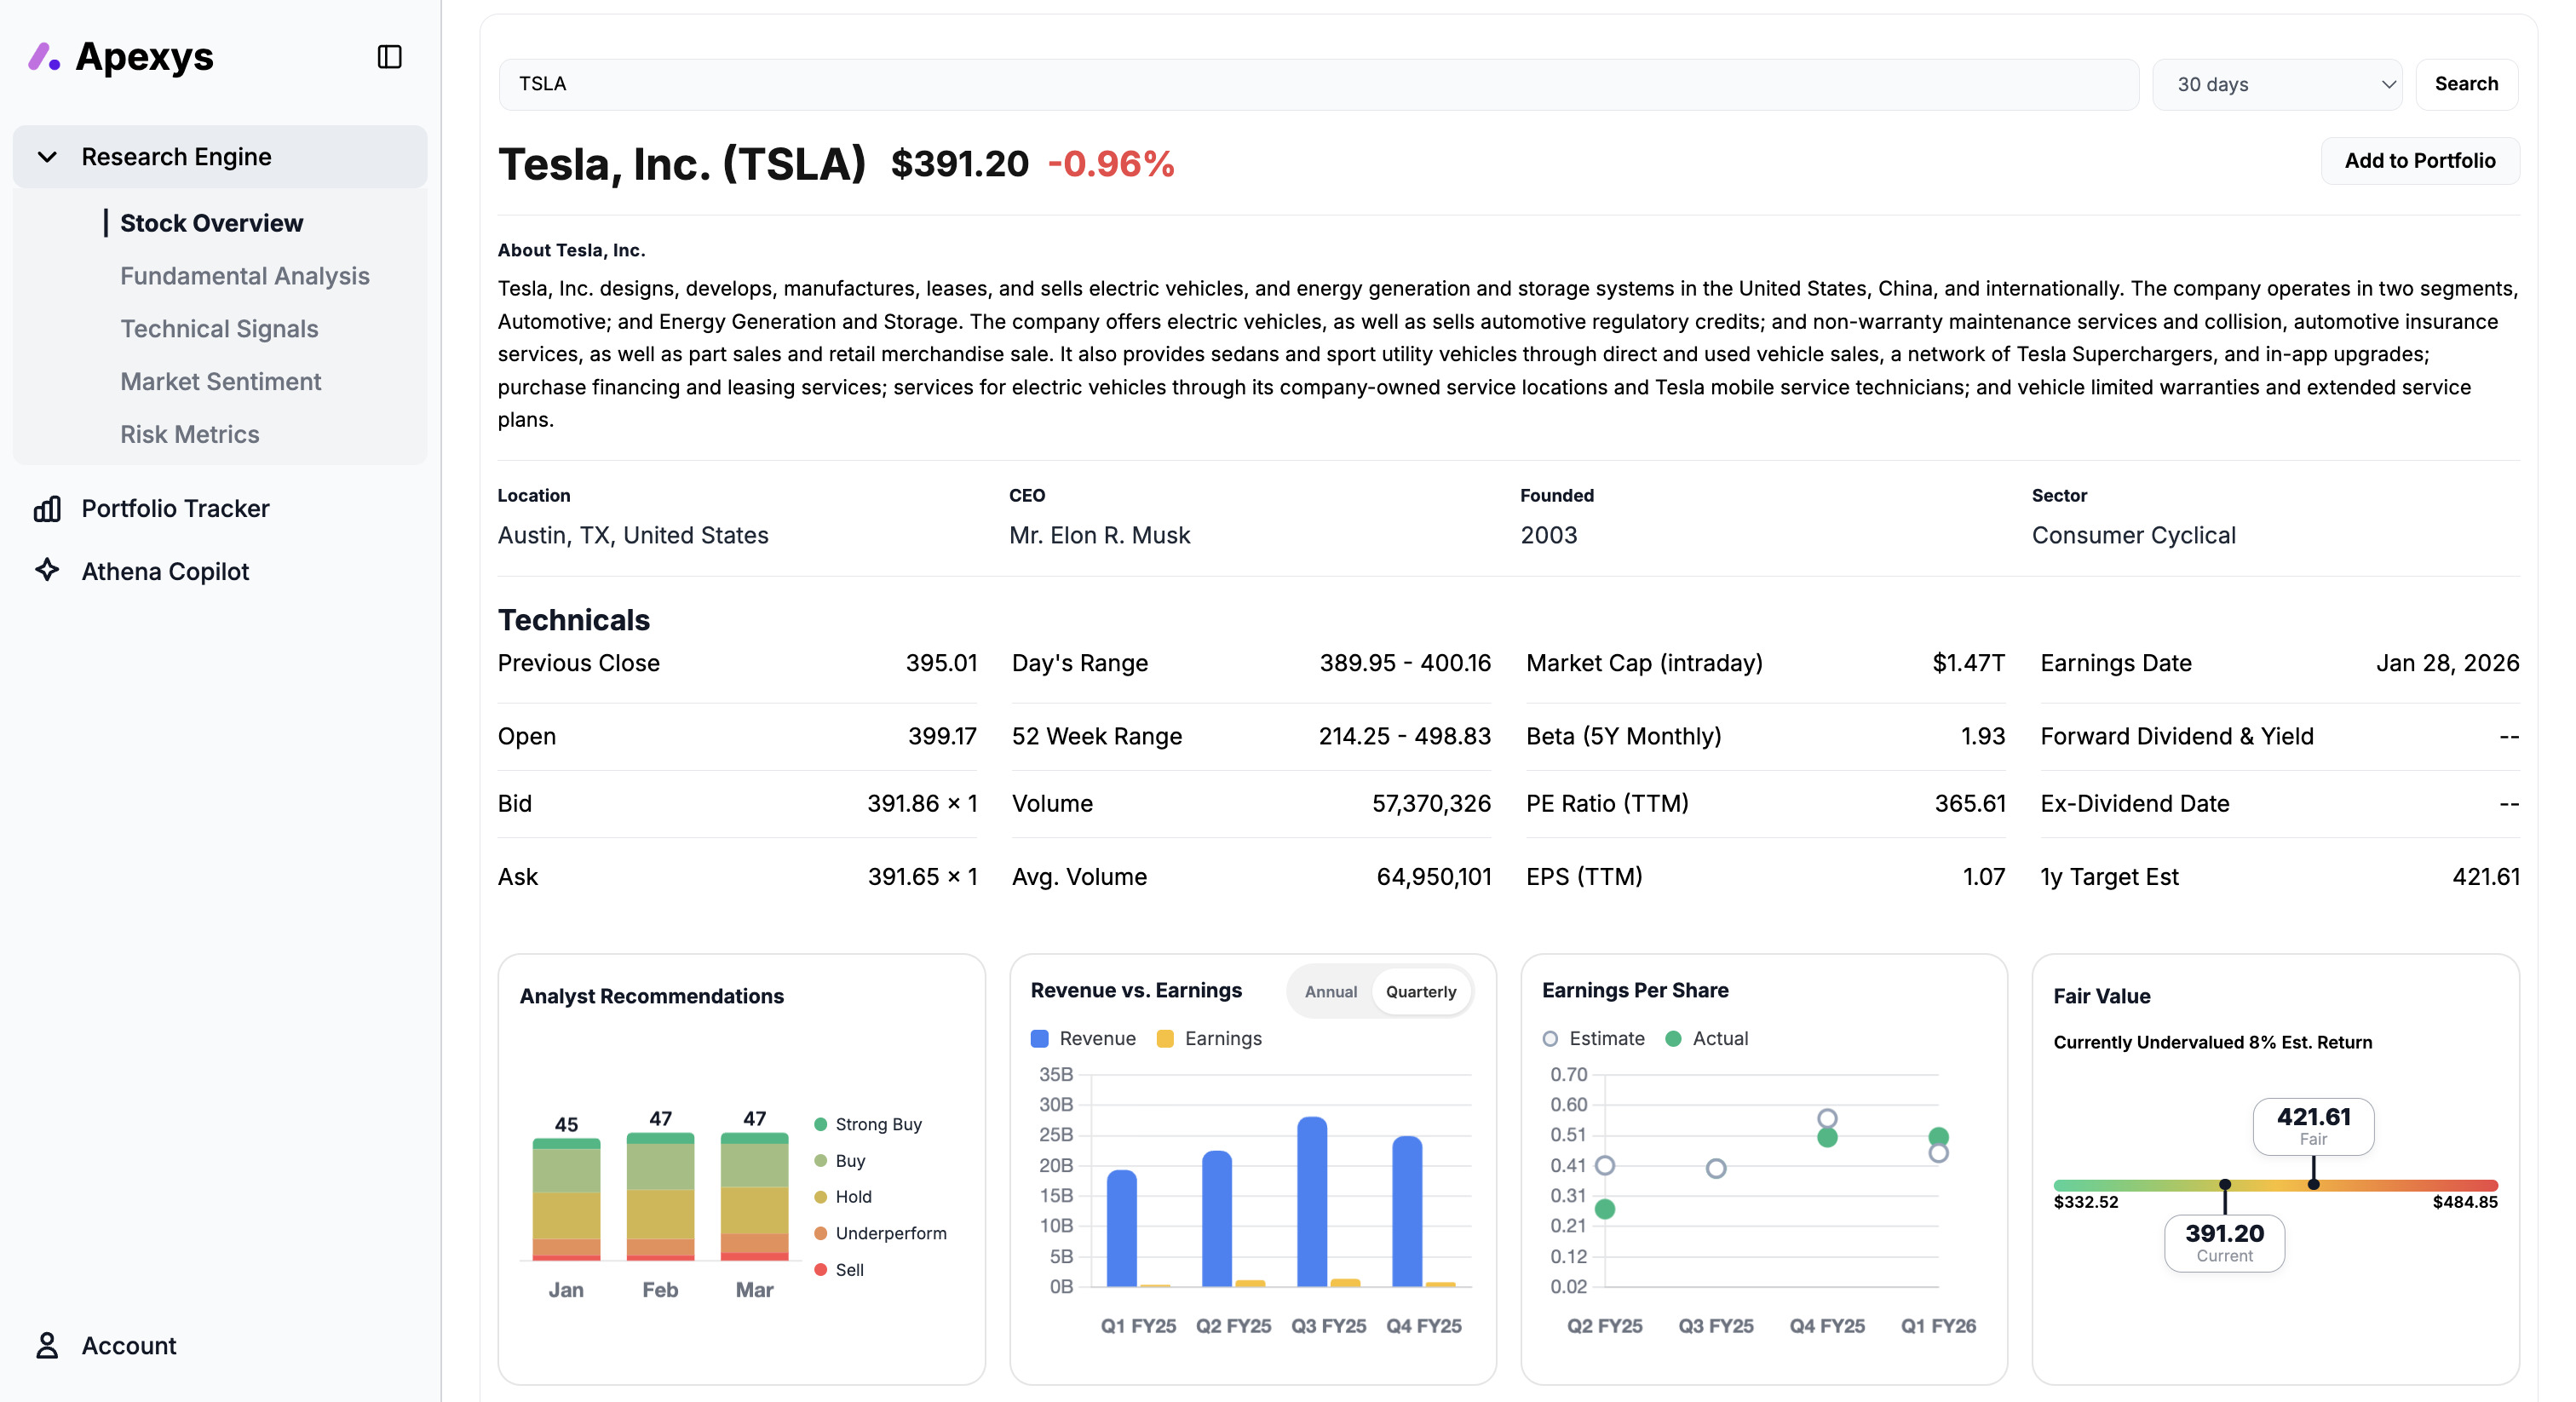2576x1402 pixels.
Task: Collapse the sidebar using the panel icon
Action: (x=390, y=57)
